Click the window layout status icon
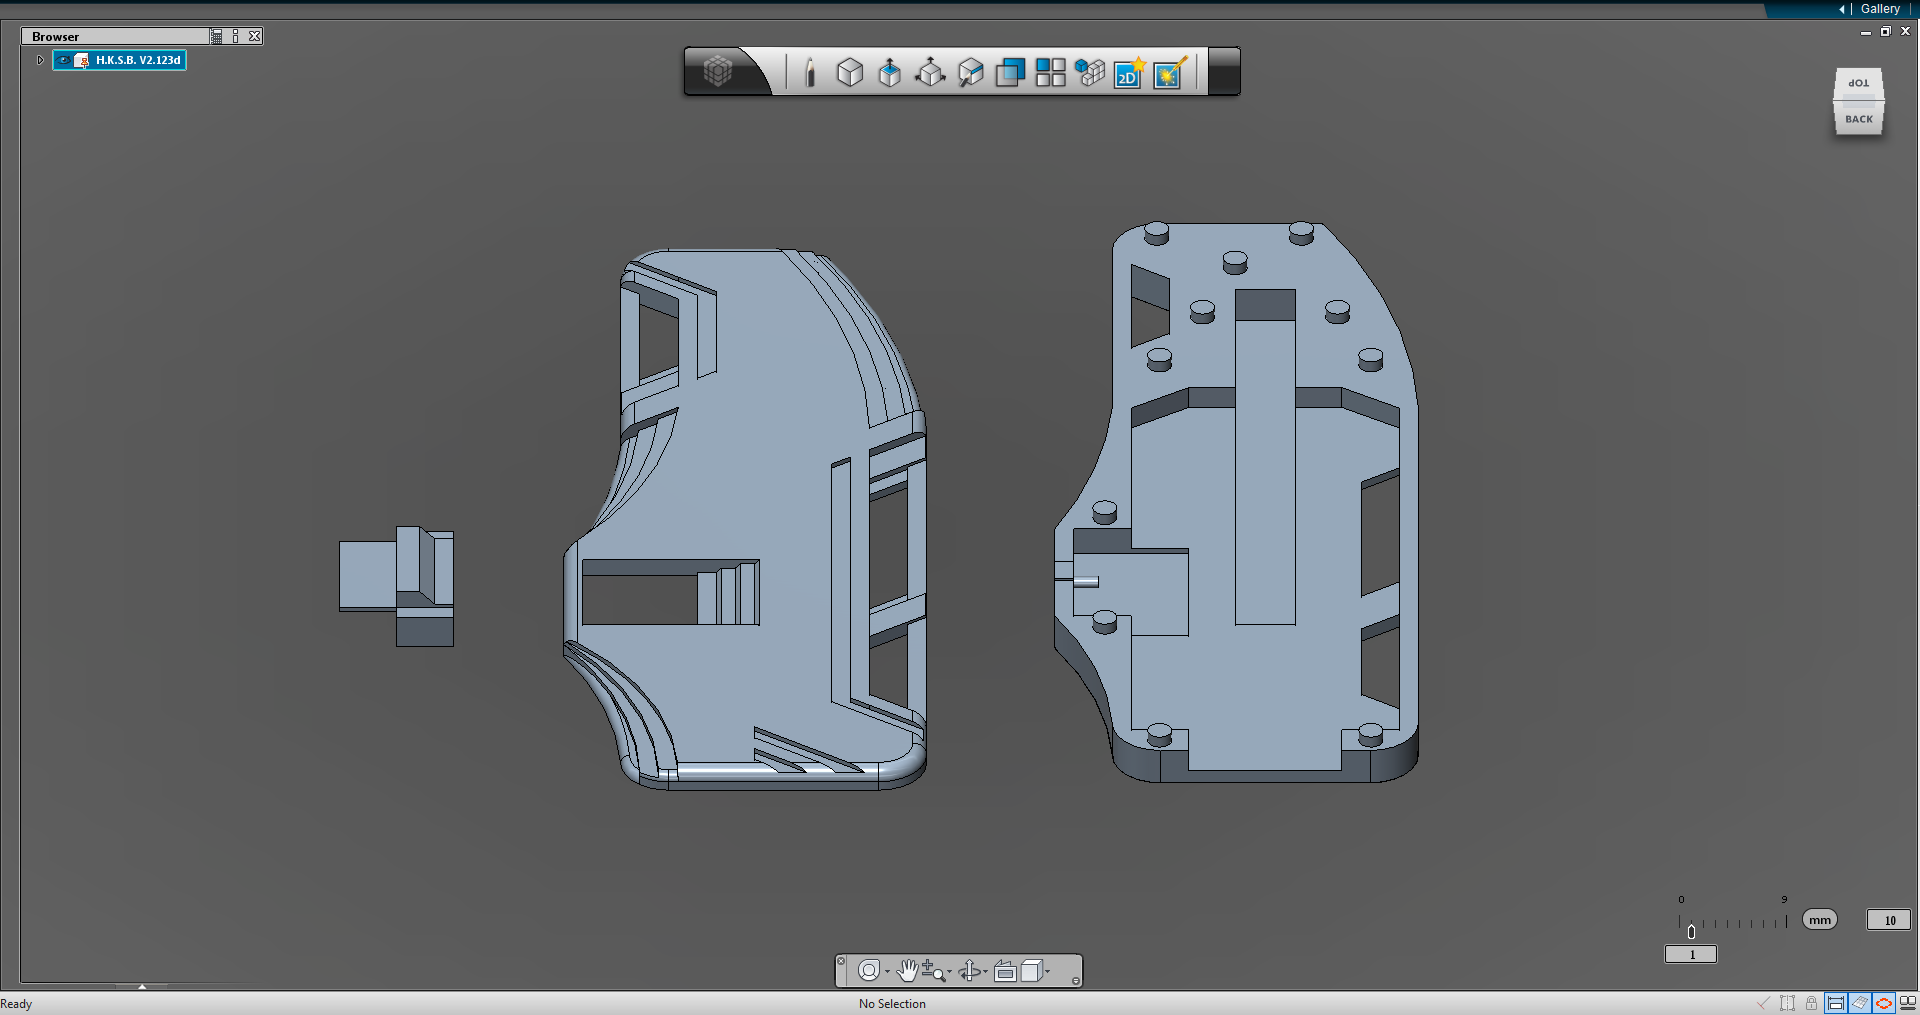Image resolution: width=1920 pixels, height=1015 pixels. point(1908,1003)
